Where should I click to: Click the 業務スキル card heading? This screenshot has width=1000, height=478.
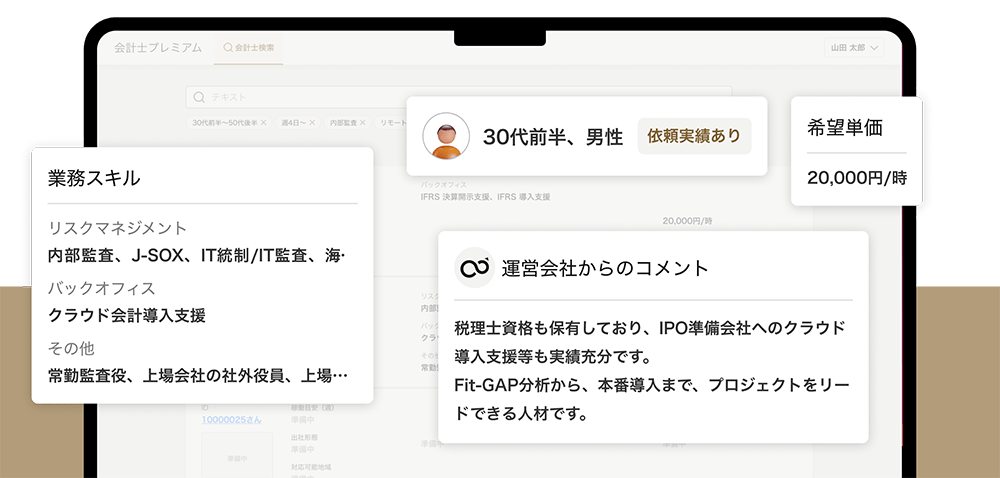pyautogui.click(x=94, y=178)
